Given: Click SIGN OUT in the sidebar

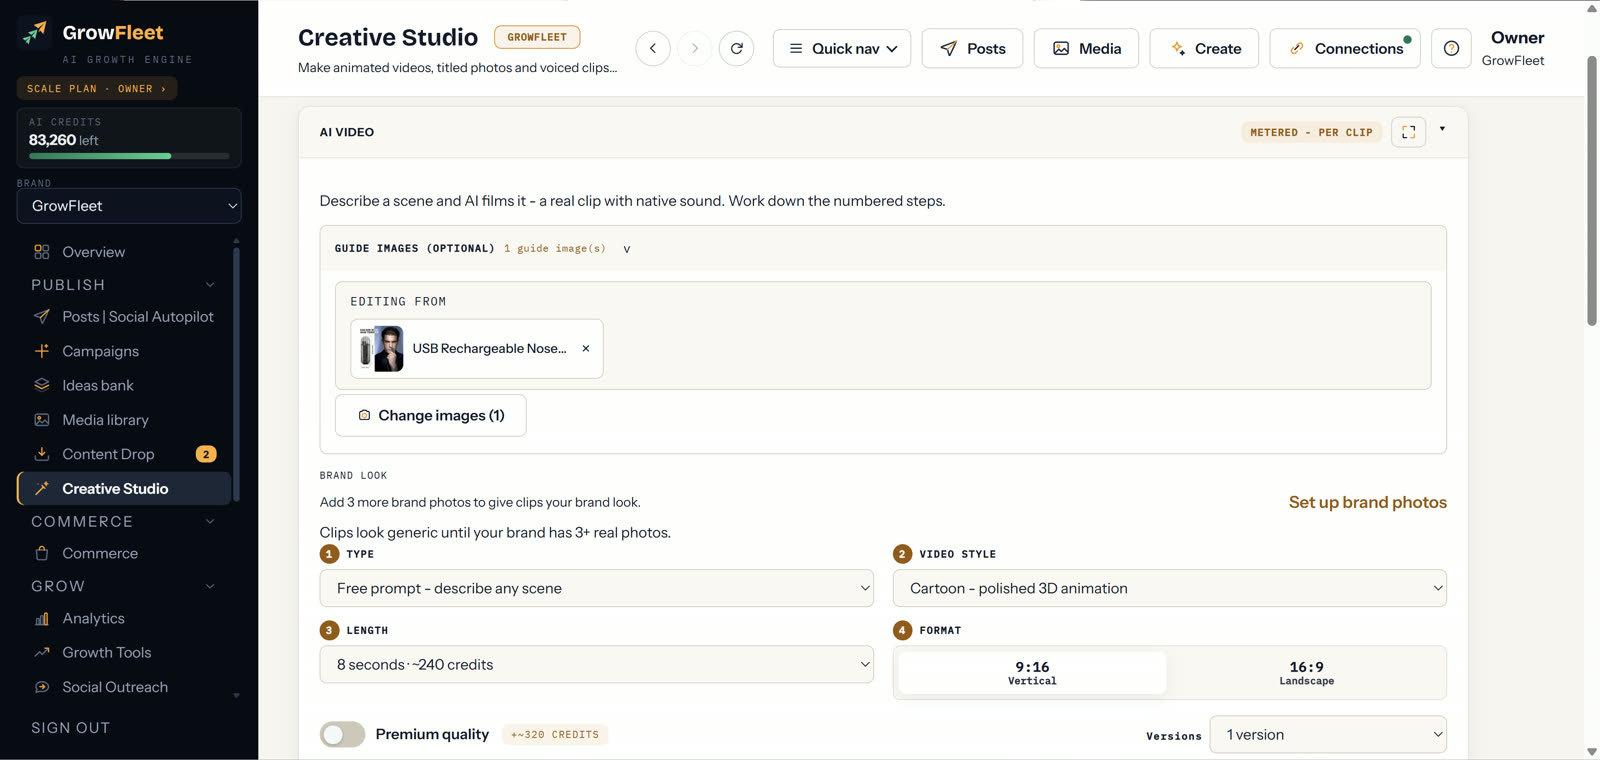Looking at the screenshot, I should (71, 728).
